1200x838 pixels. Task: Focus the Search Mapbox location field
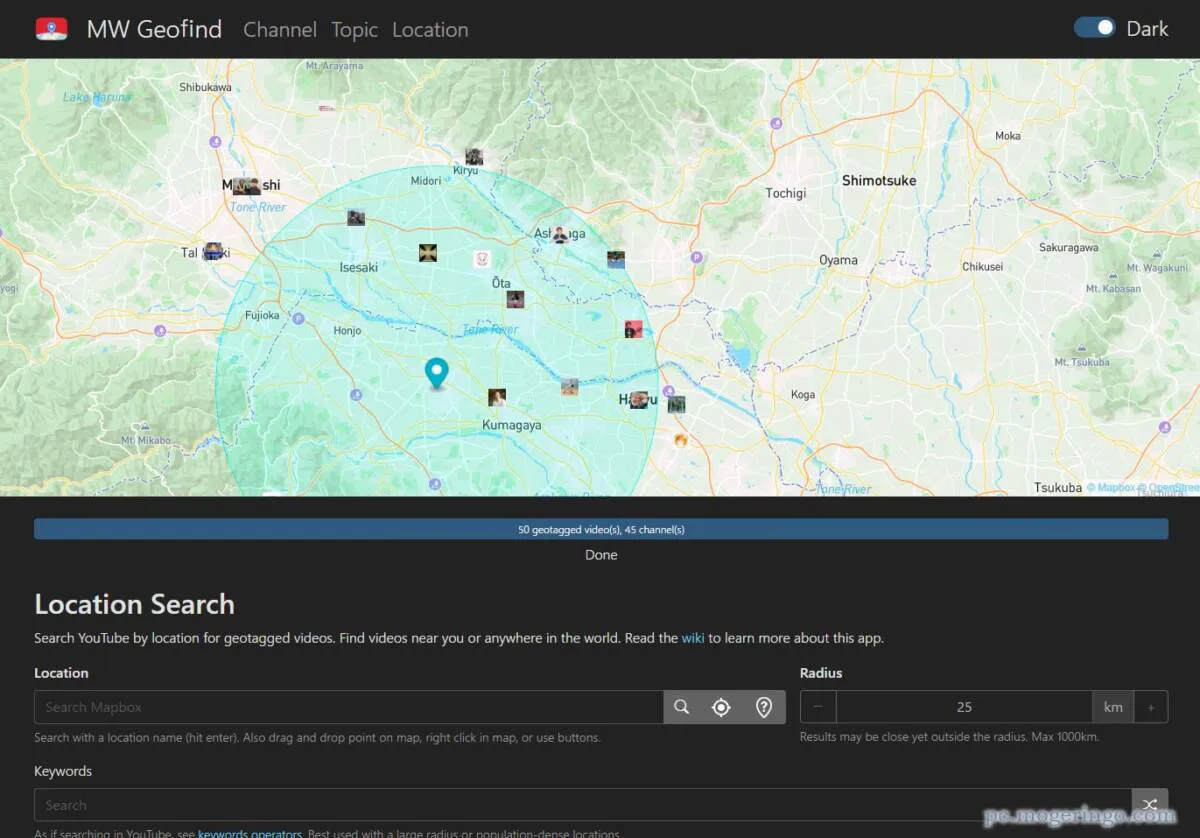(349, 707)
